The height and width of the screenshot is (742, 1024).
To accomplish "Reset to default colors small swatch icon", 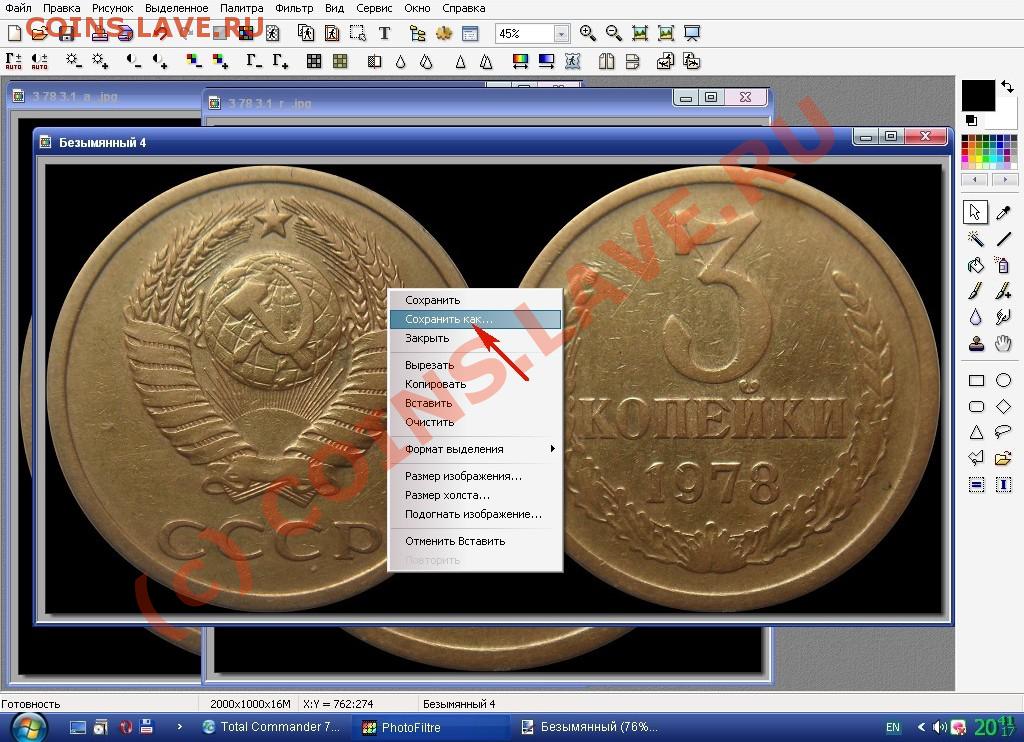I will 971,120.
